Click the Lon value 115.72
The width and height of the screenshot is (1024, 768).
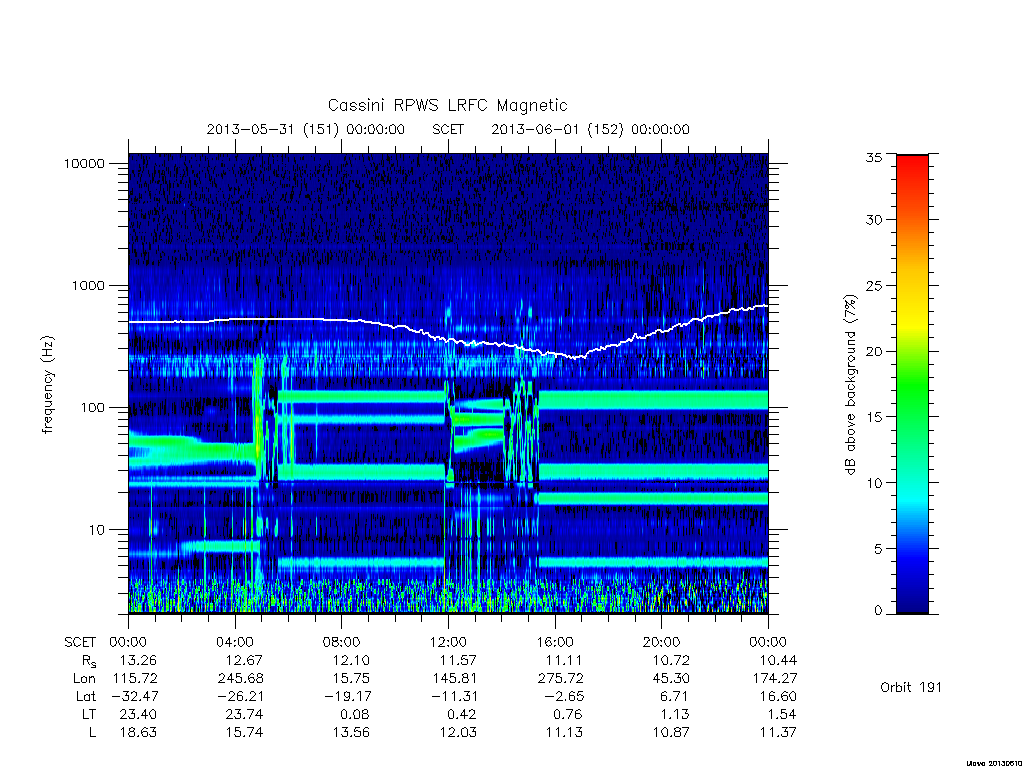(135, 679)
